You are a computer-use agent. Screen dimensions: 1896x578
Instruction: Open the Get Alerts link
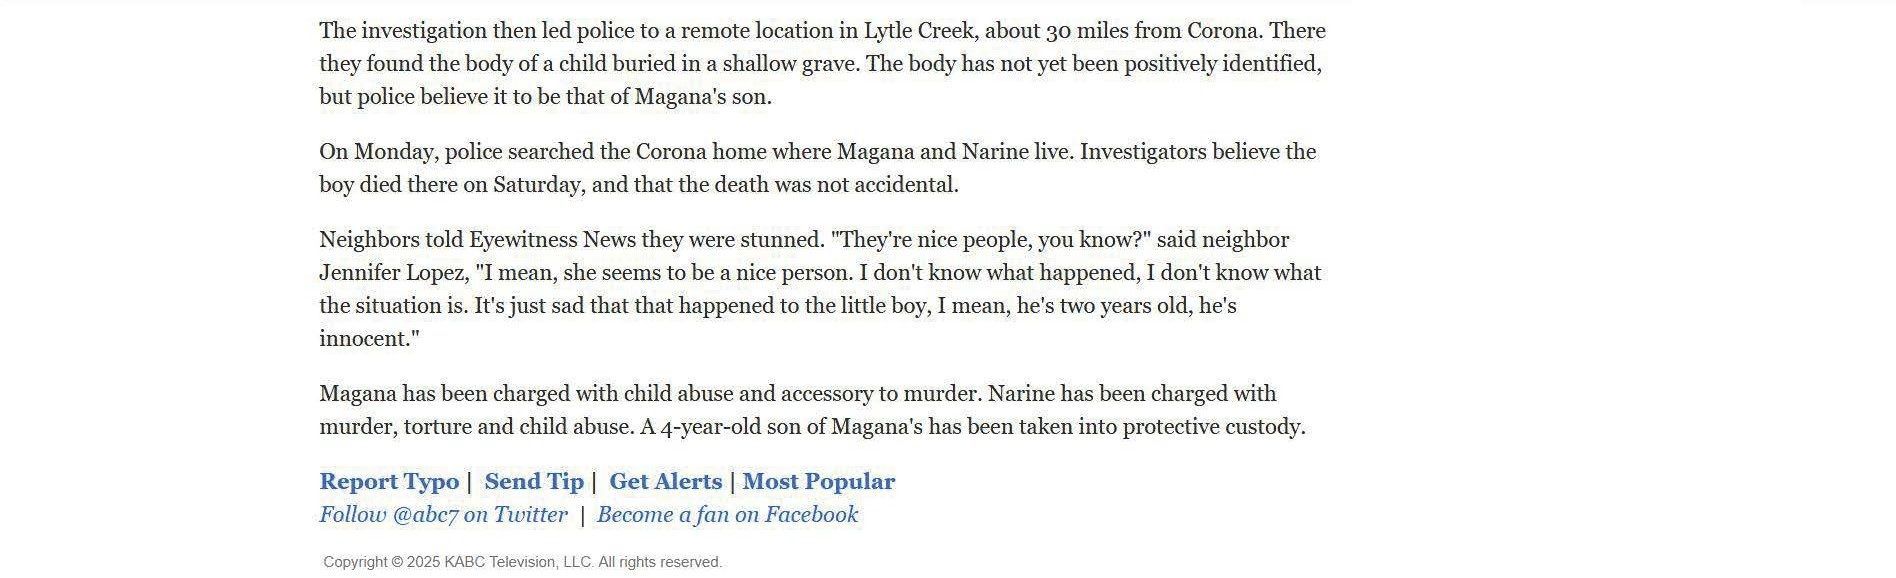click(665, 482)
